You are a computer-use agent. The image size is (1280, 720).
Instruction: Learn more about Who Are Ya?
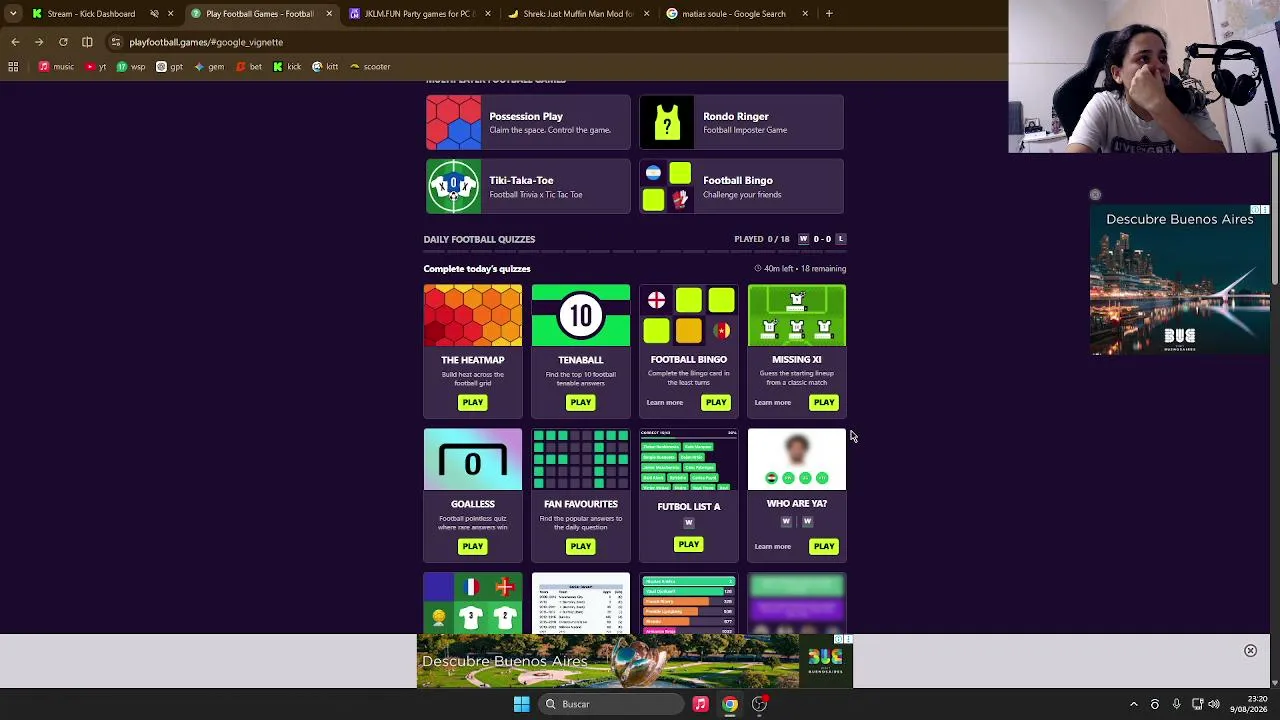click(773, 546)
